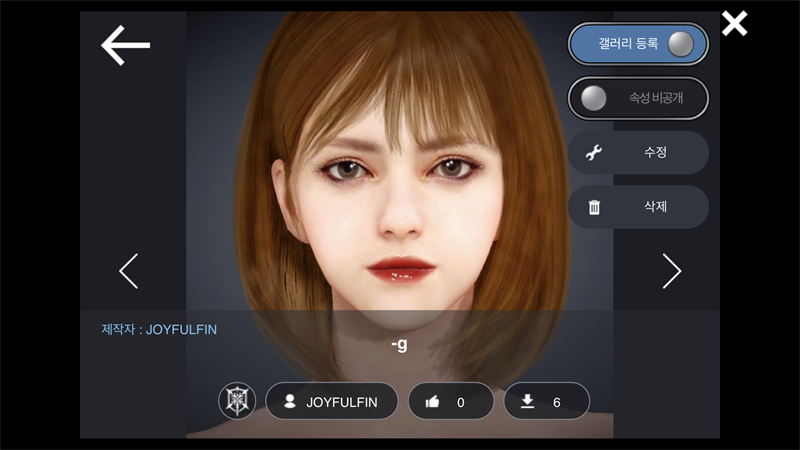Like this preset with the thumbs-up button
The image size is (800, 450).
451,402
